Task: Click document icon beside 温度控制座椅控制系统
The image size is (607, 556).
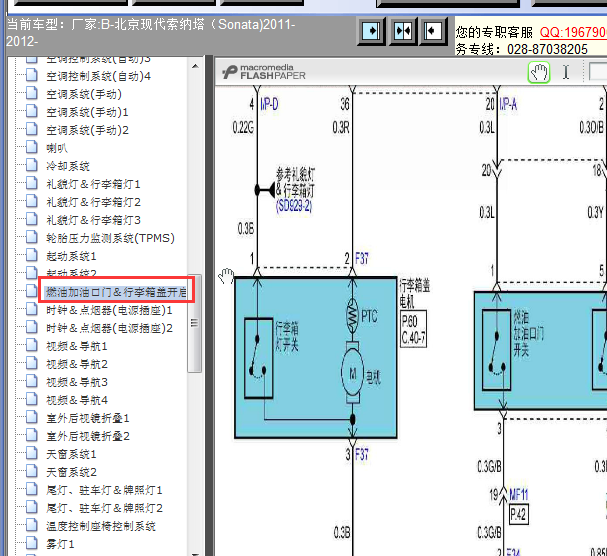Action: tap(31, 525)
